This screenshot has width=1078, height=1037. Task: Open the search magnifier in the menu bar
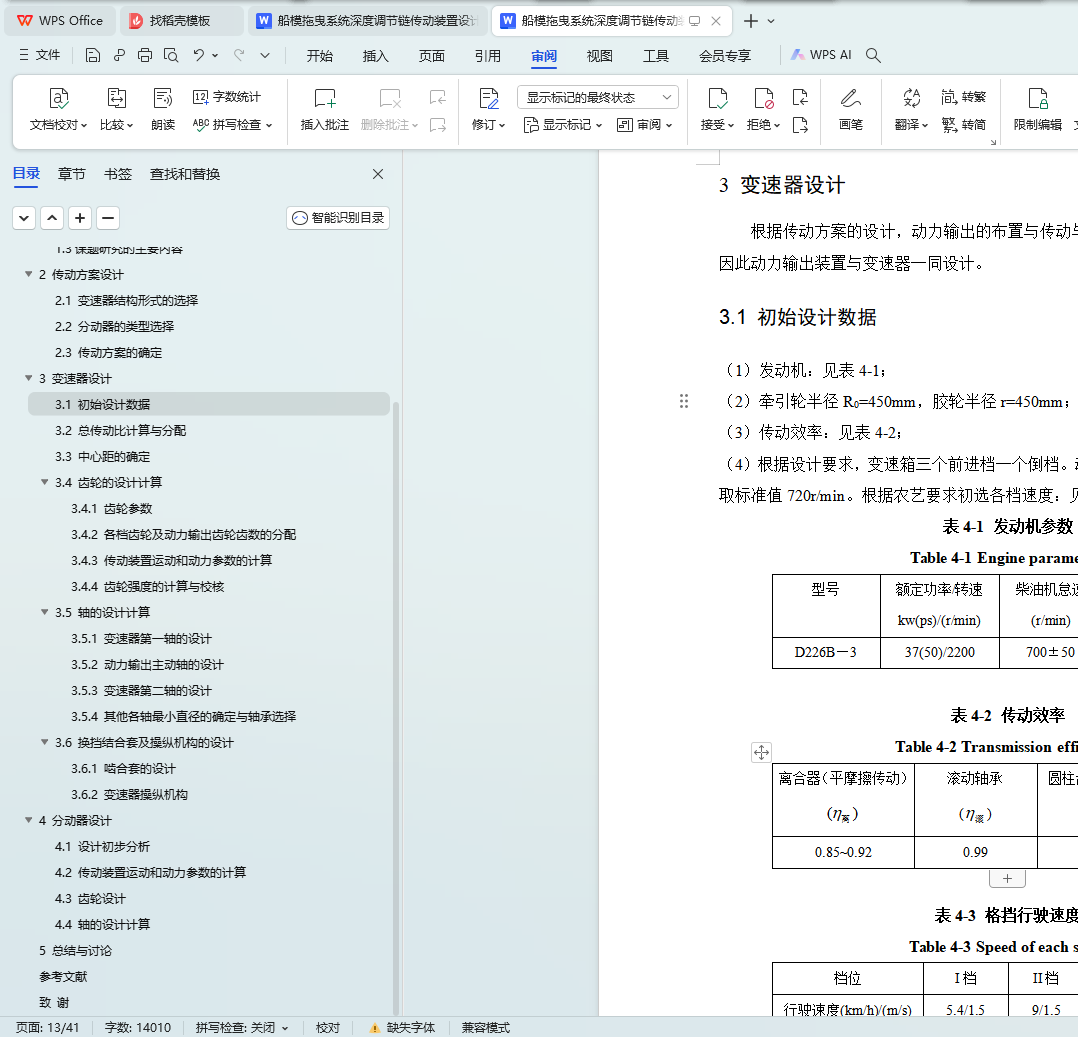click(873, 55)
